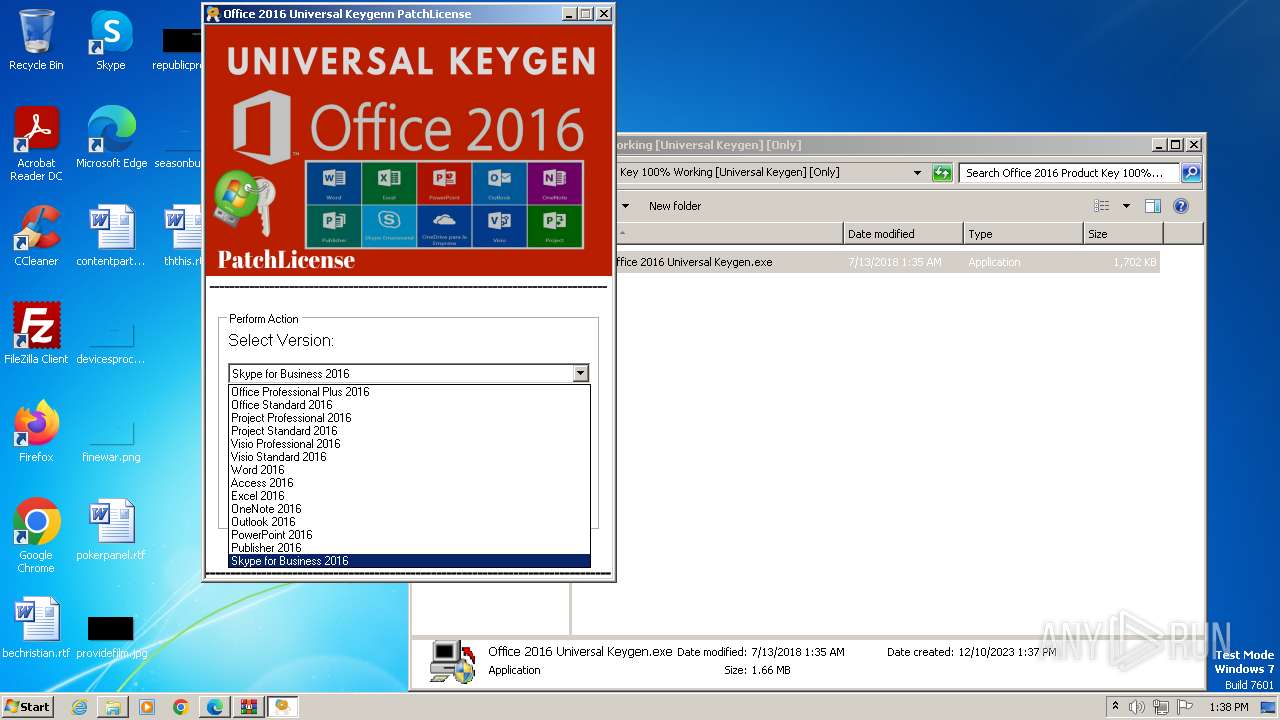The width and height of the screenshot is (1280, 720).
Task: Open the contentpart document on desktop
Action: (111, 236)
